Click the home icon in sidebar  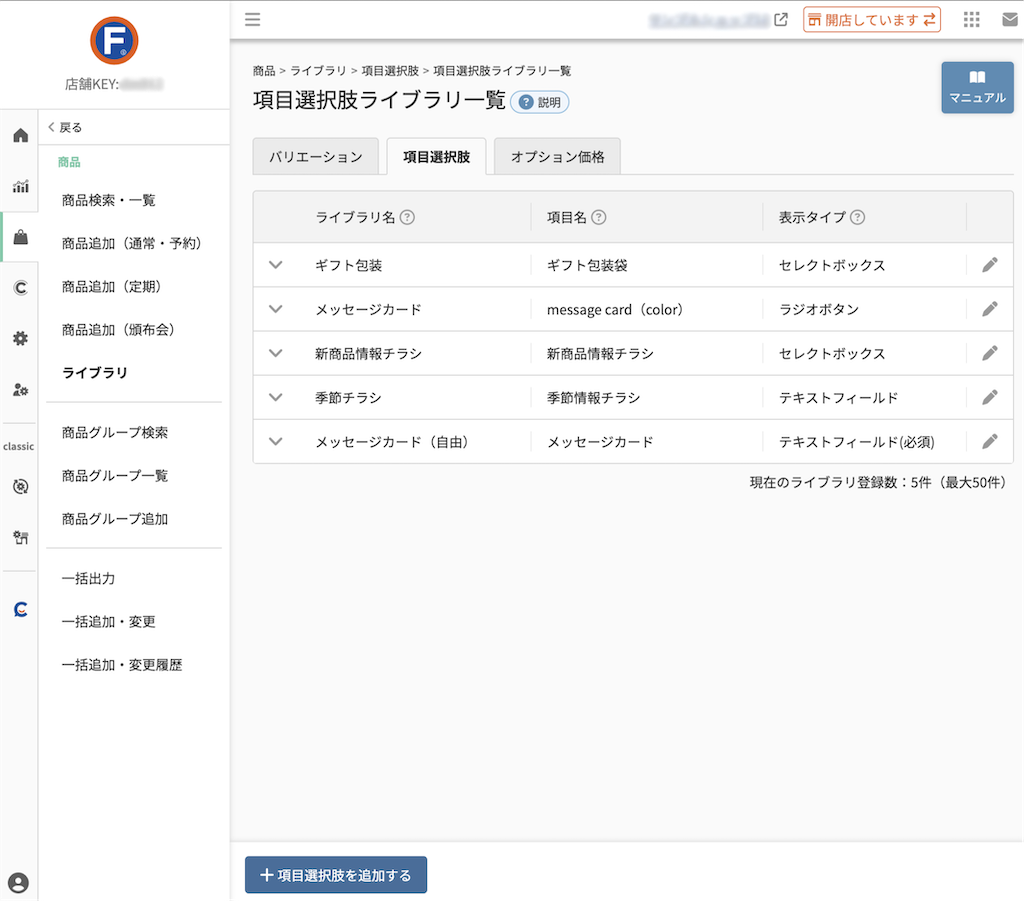coord(21,136)
